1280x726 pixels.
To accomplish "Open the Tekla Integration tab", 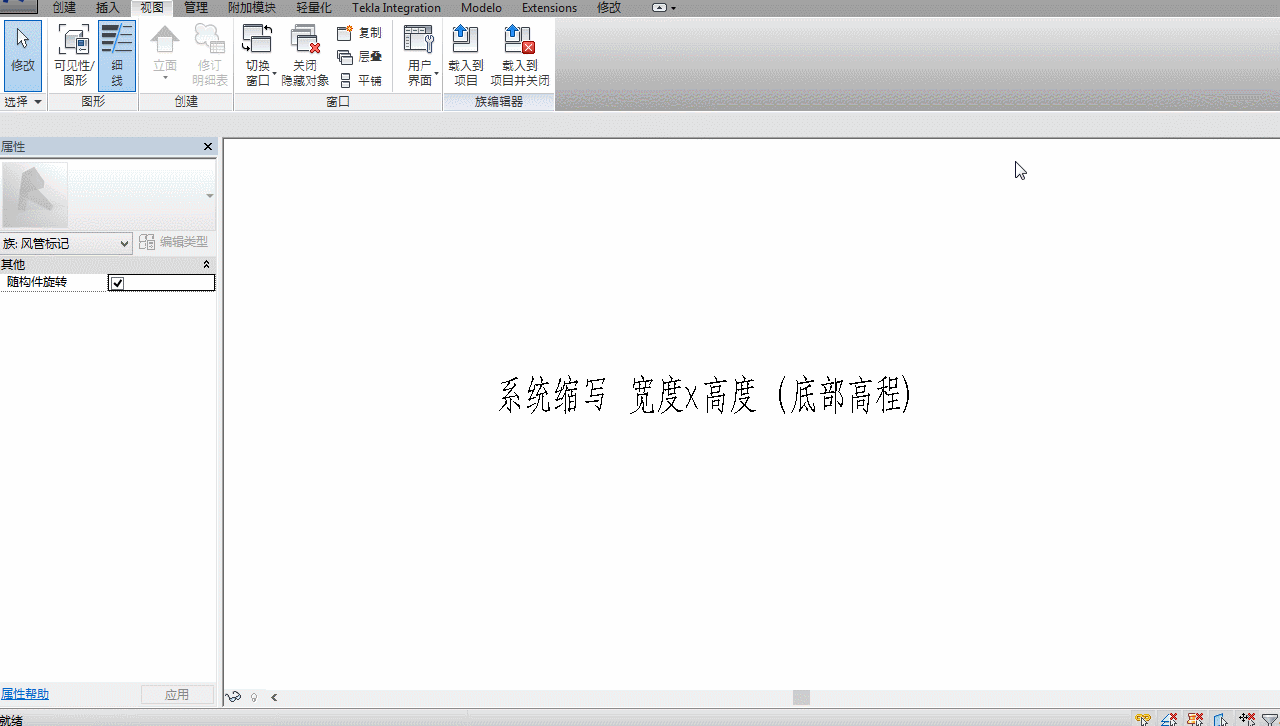I will (x=396, y=8).
